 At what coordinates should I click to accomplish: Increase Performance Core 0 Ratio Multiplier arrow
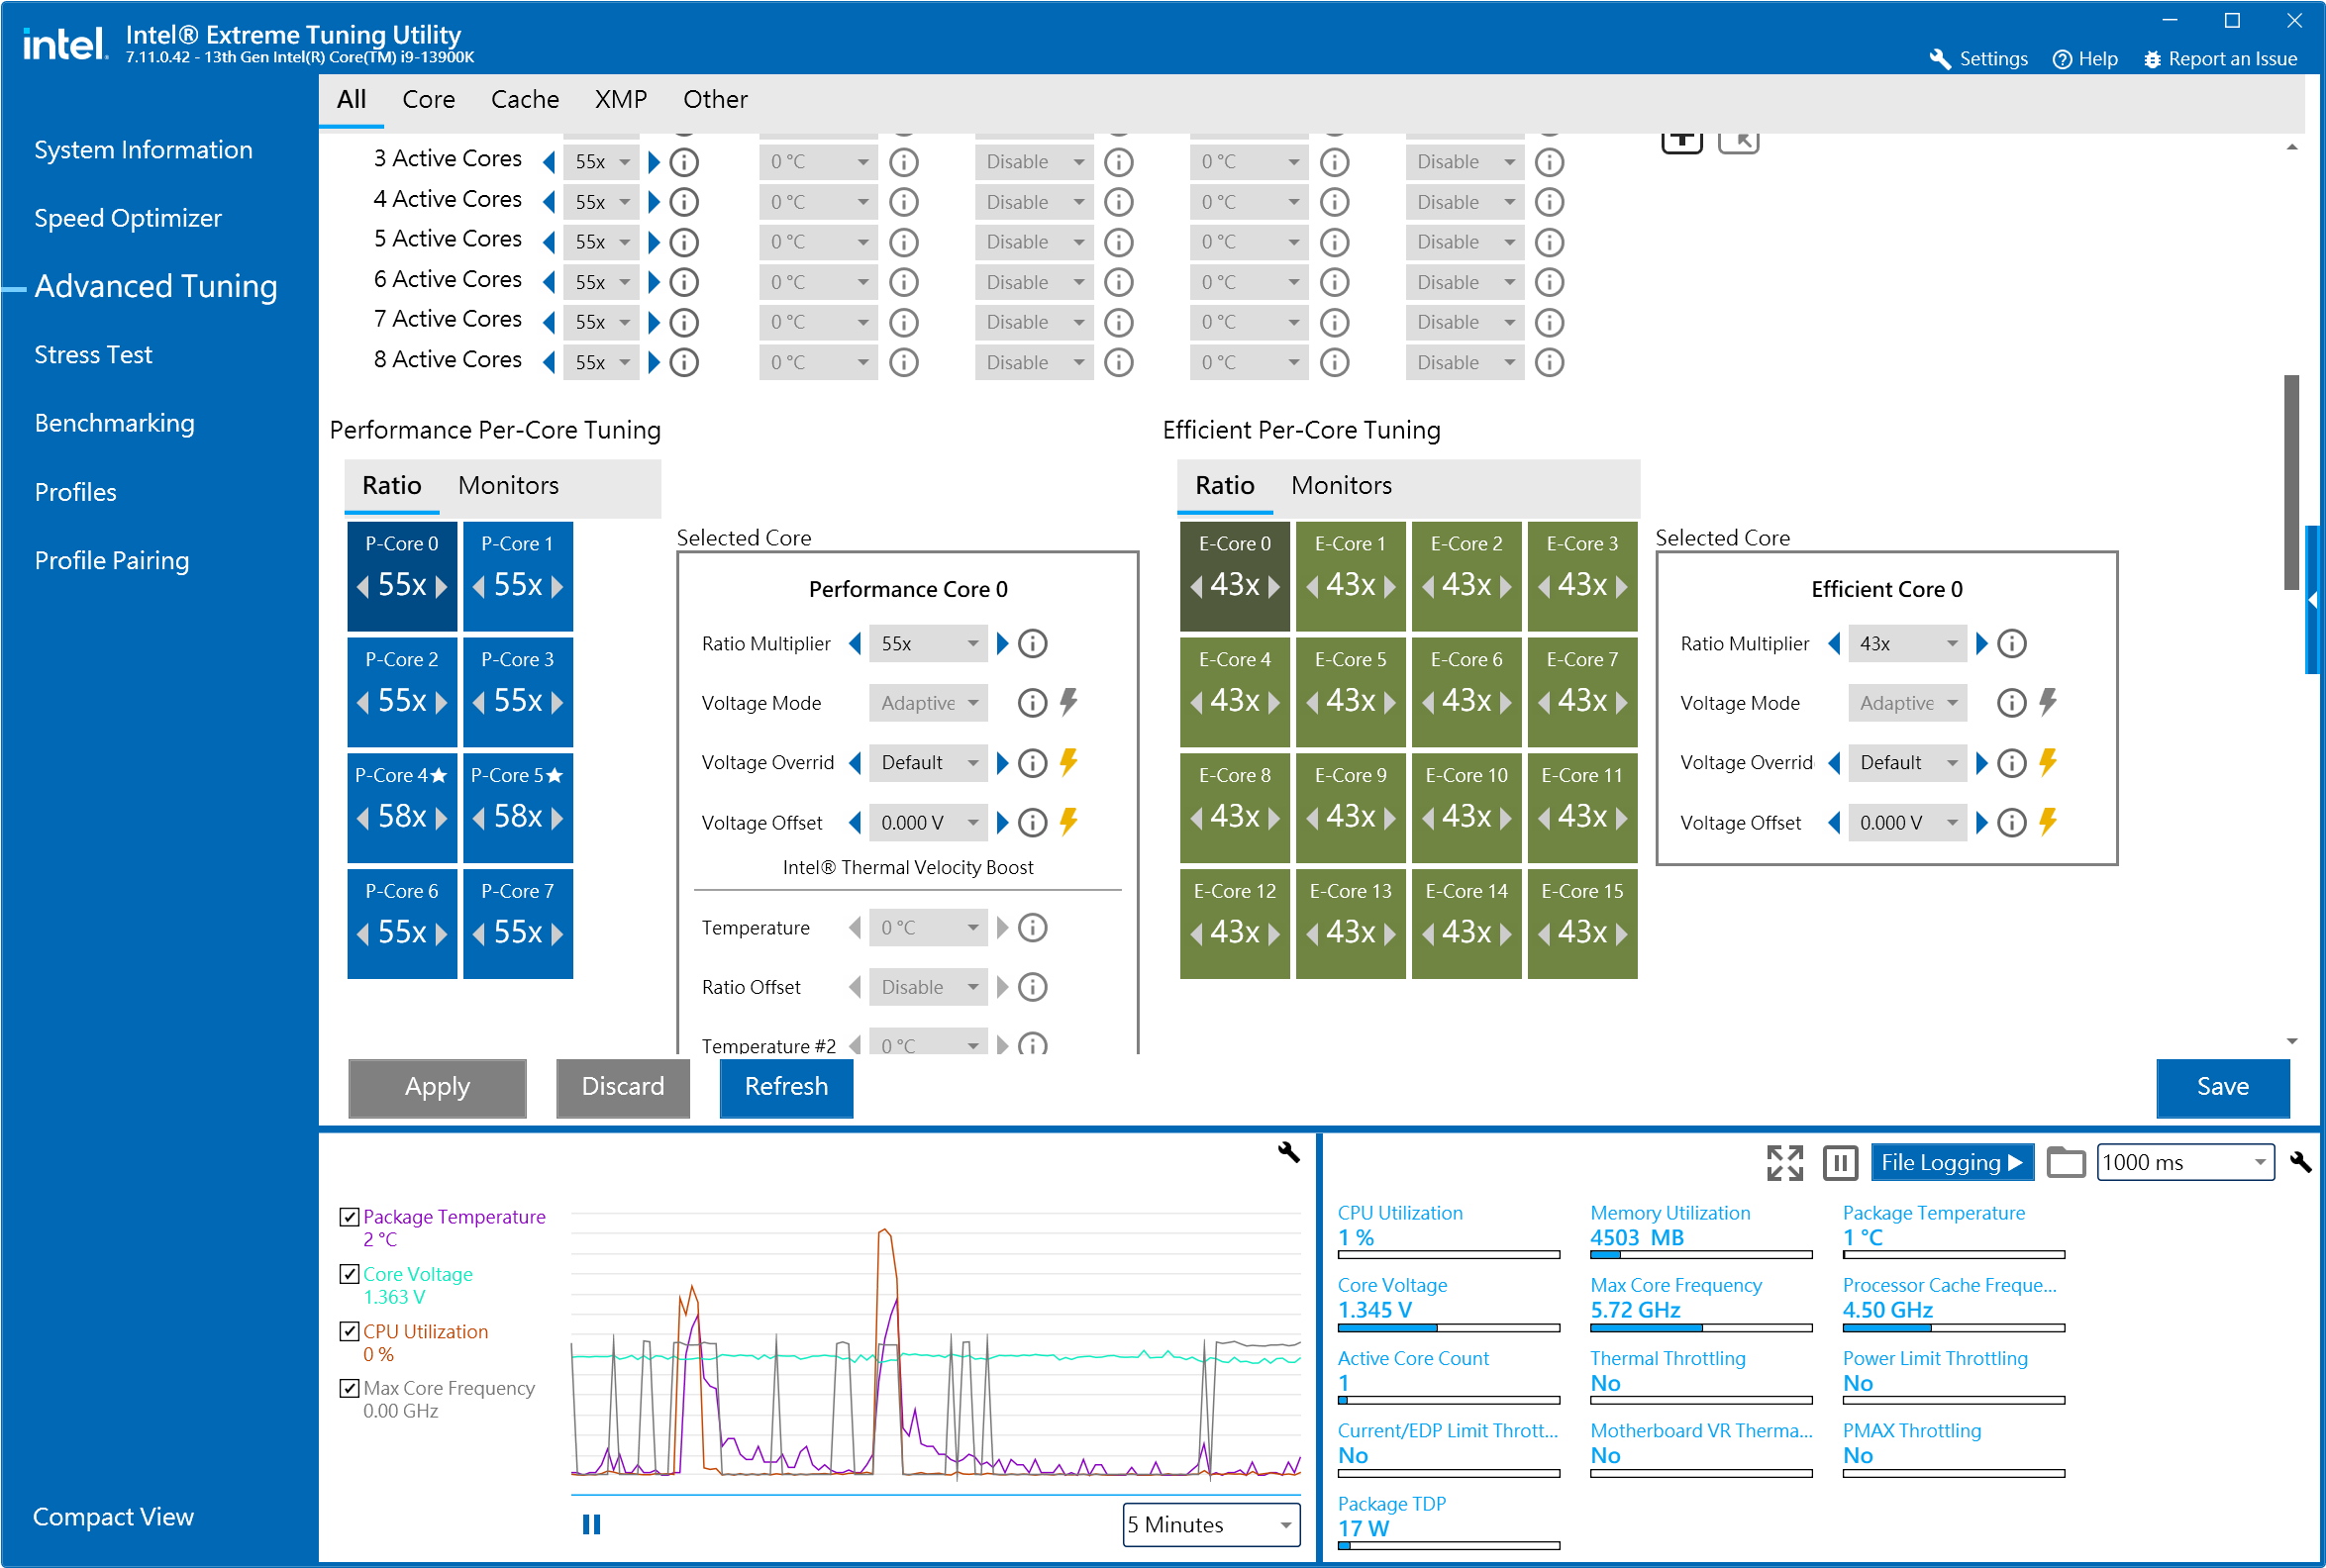pos(1003,643)
